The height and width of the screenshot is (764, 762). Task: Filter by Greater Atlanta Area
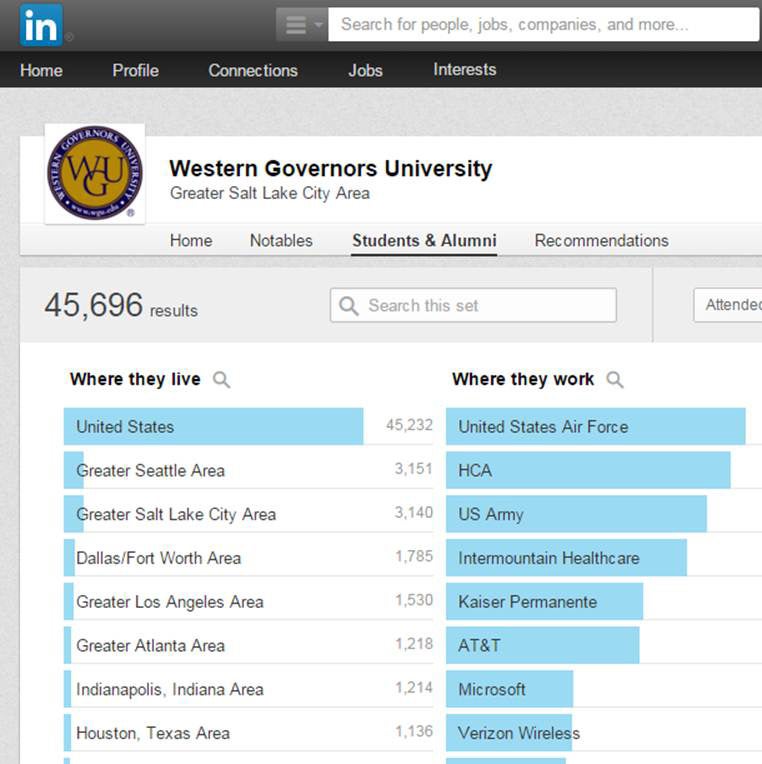pyautogui.click(x=248, y=645)
